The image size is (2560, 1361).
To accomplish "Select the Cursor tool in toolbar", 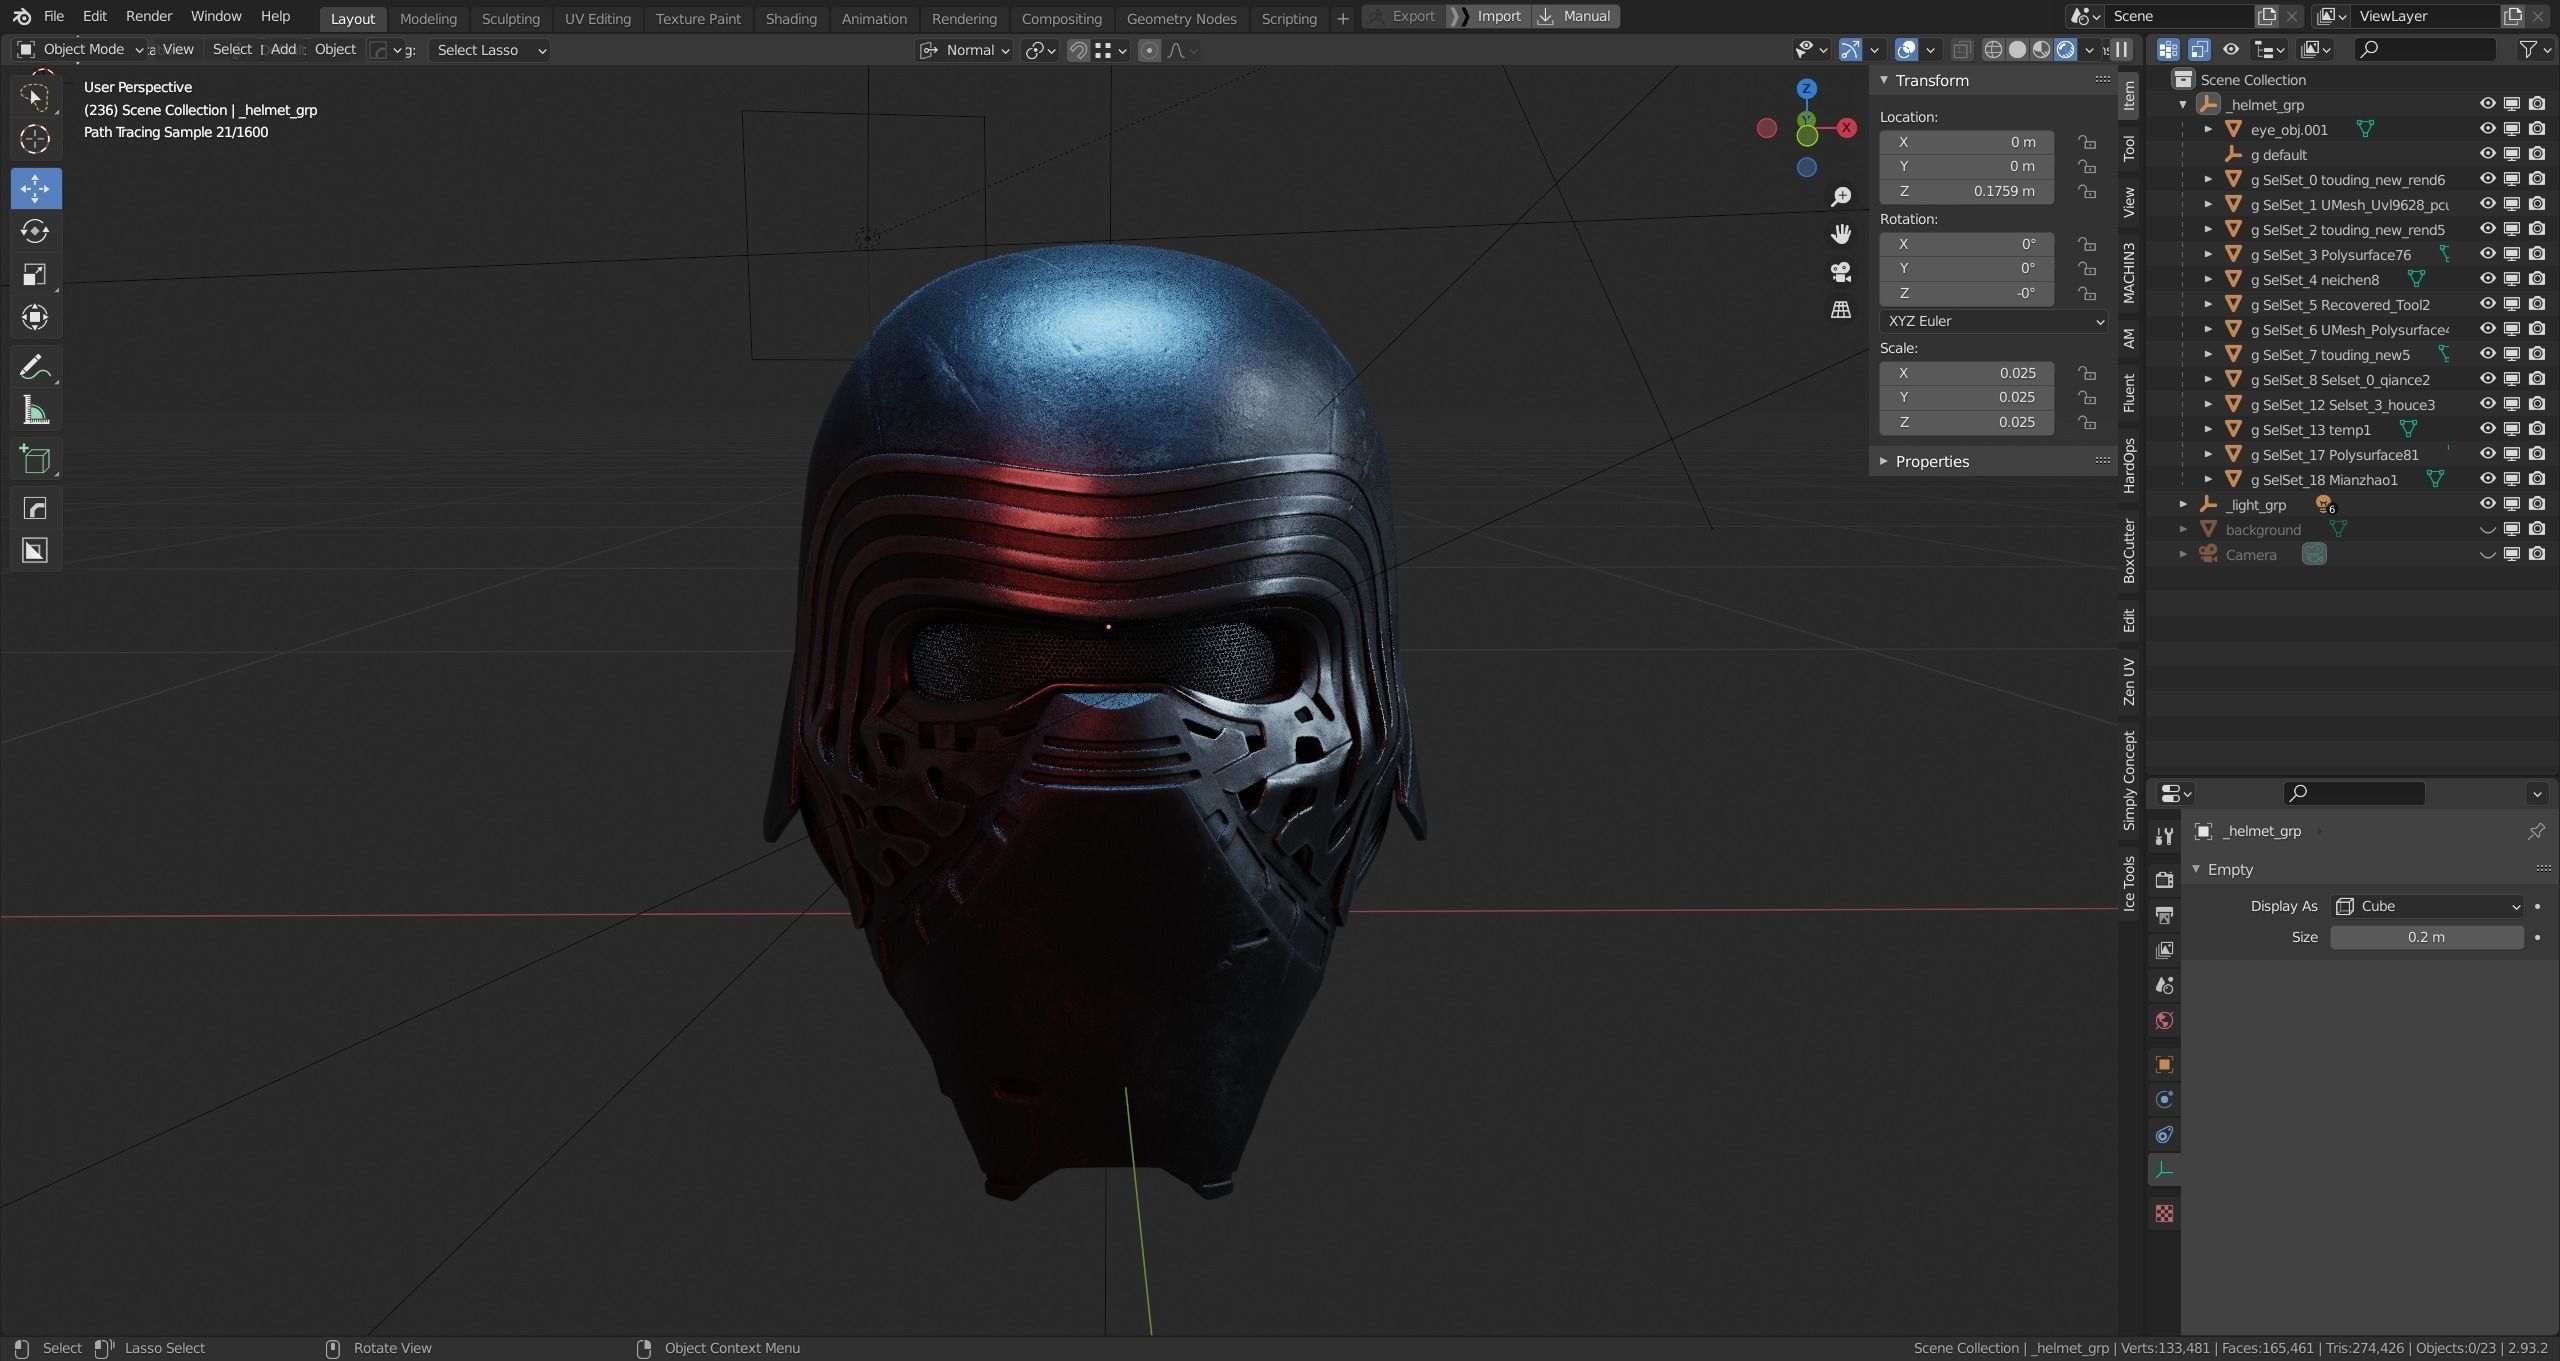I will point(35,140).
